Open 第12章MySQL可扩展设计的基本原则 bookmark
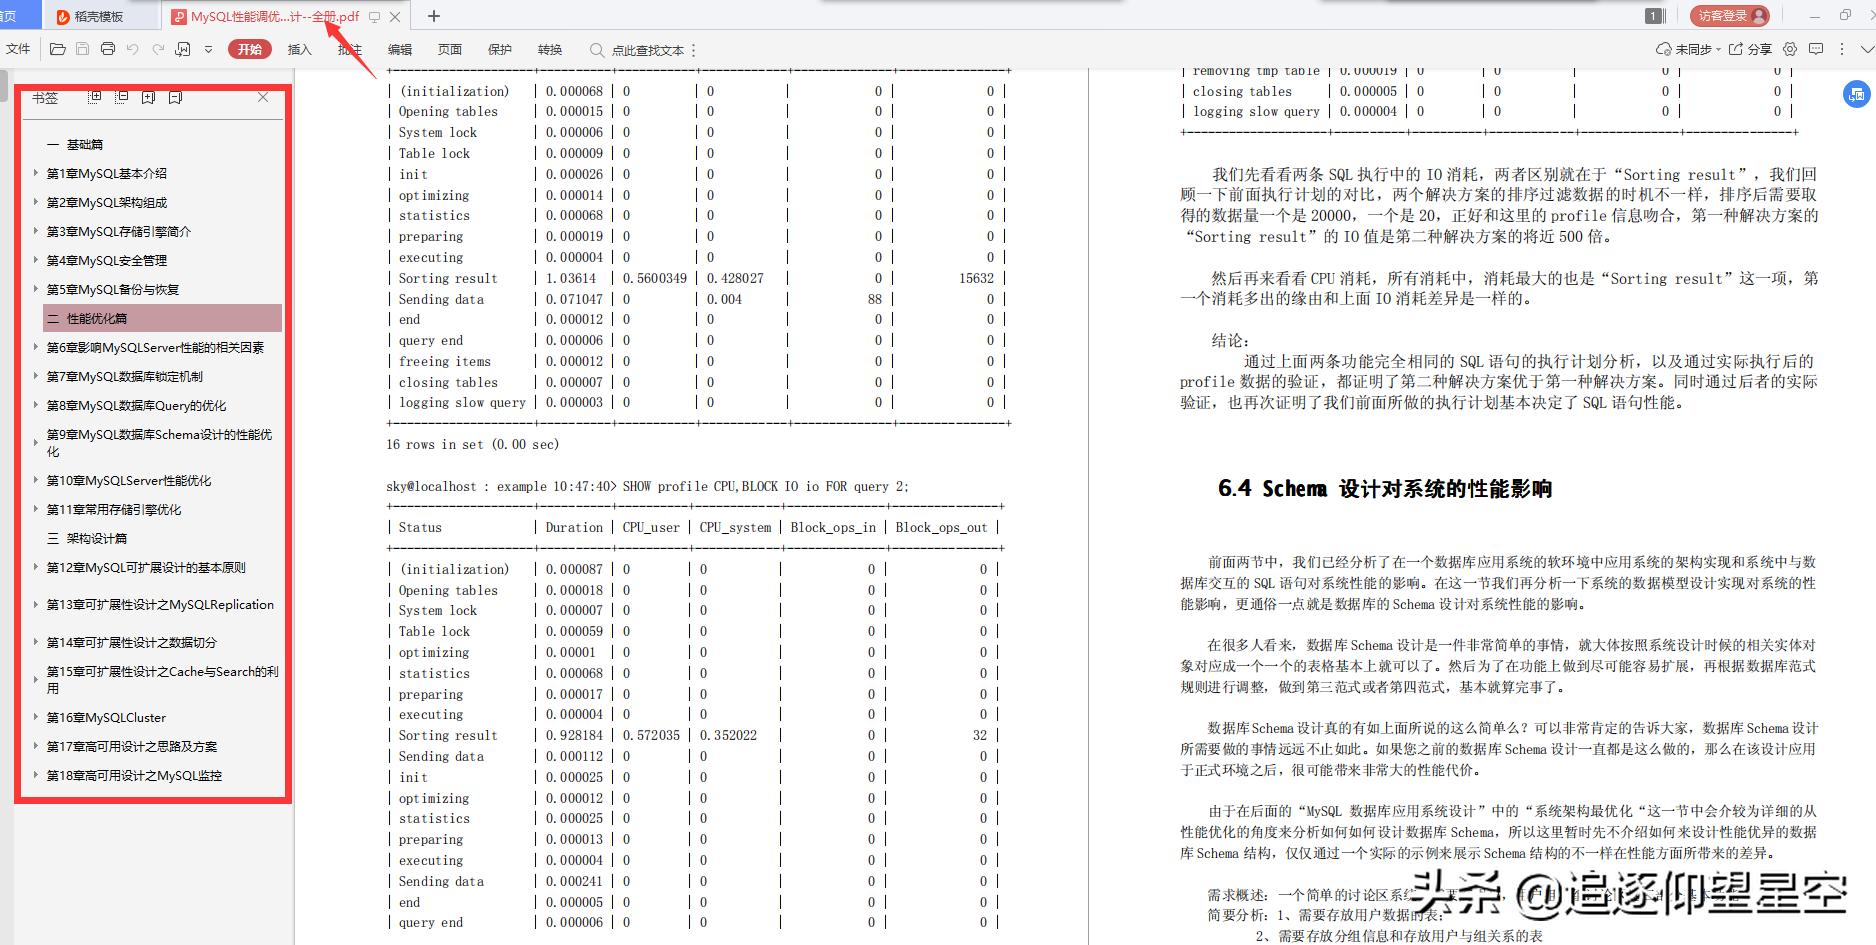 pos(146,568)
